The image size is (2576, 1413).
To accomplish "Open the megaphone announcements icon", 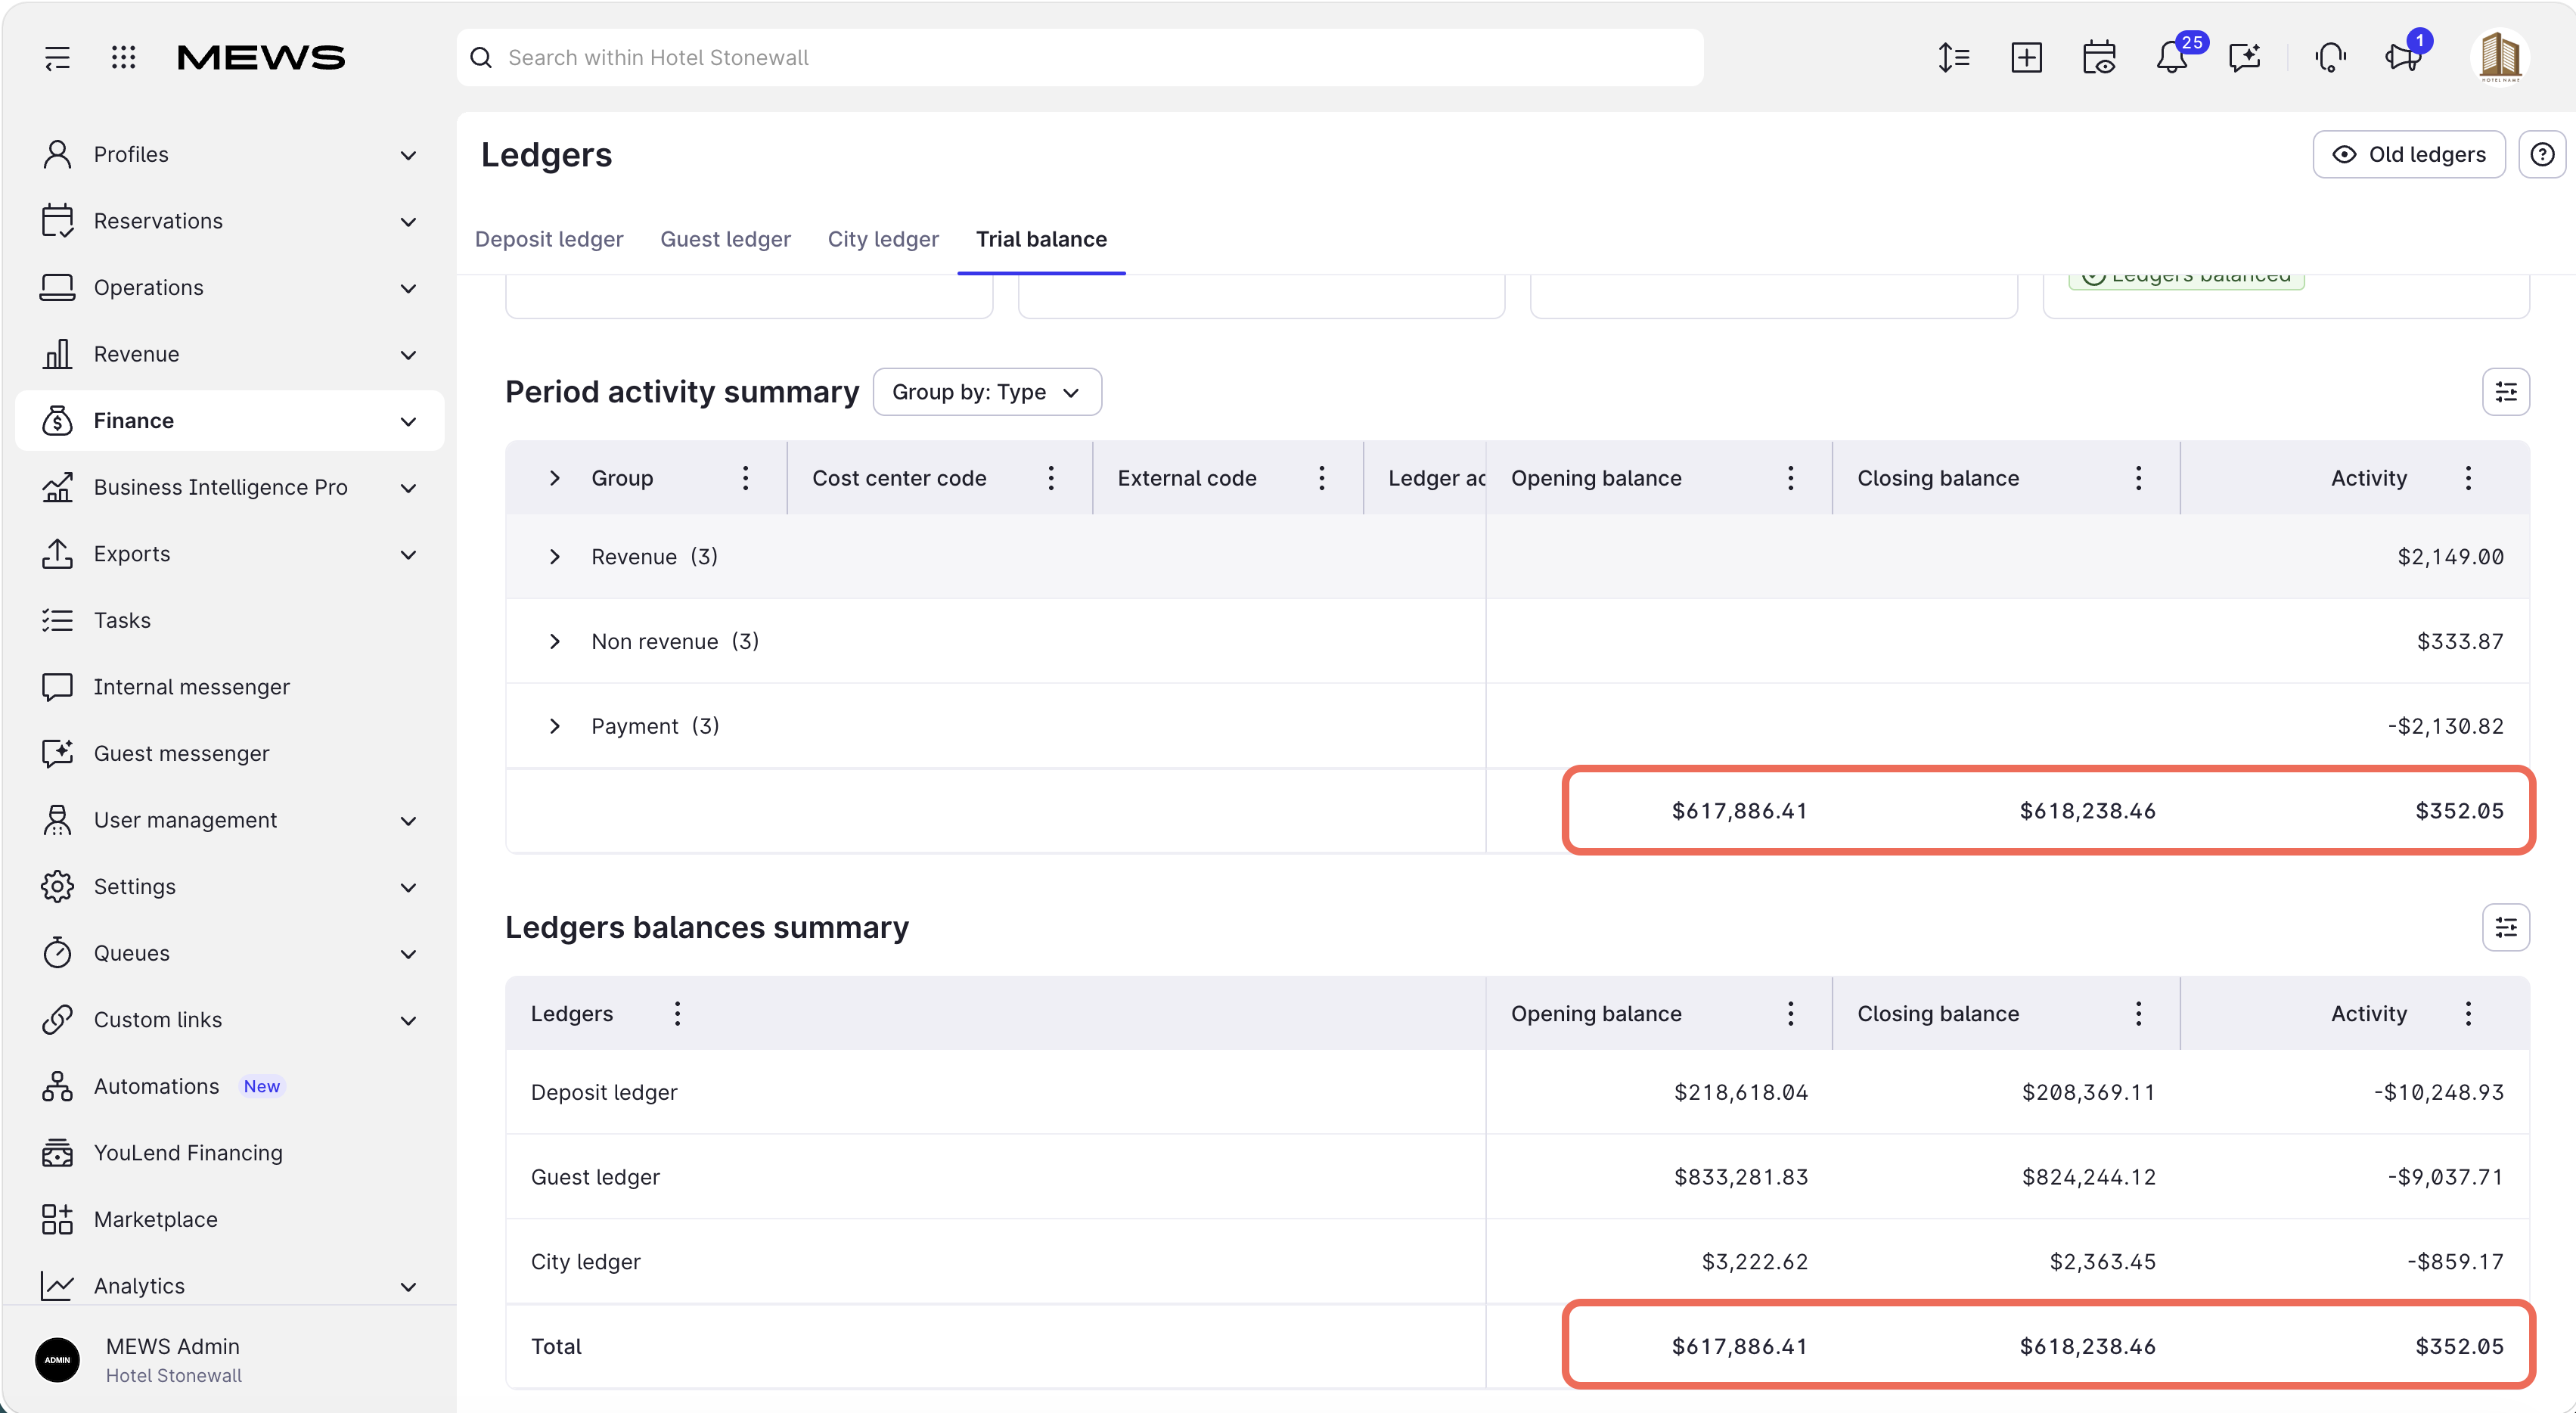I will tap(2403, 57).
